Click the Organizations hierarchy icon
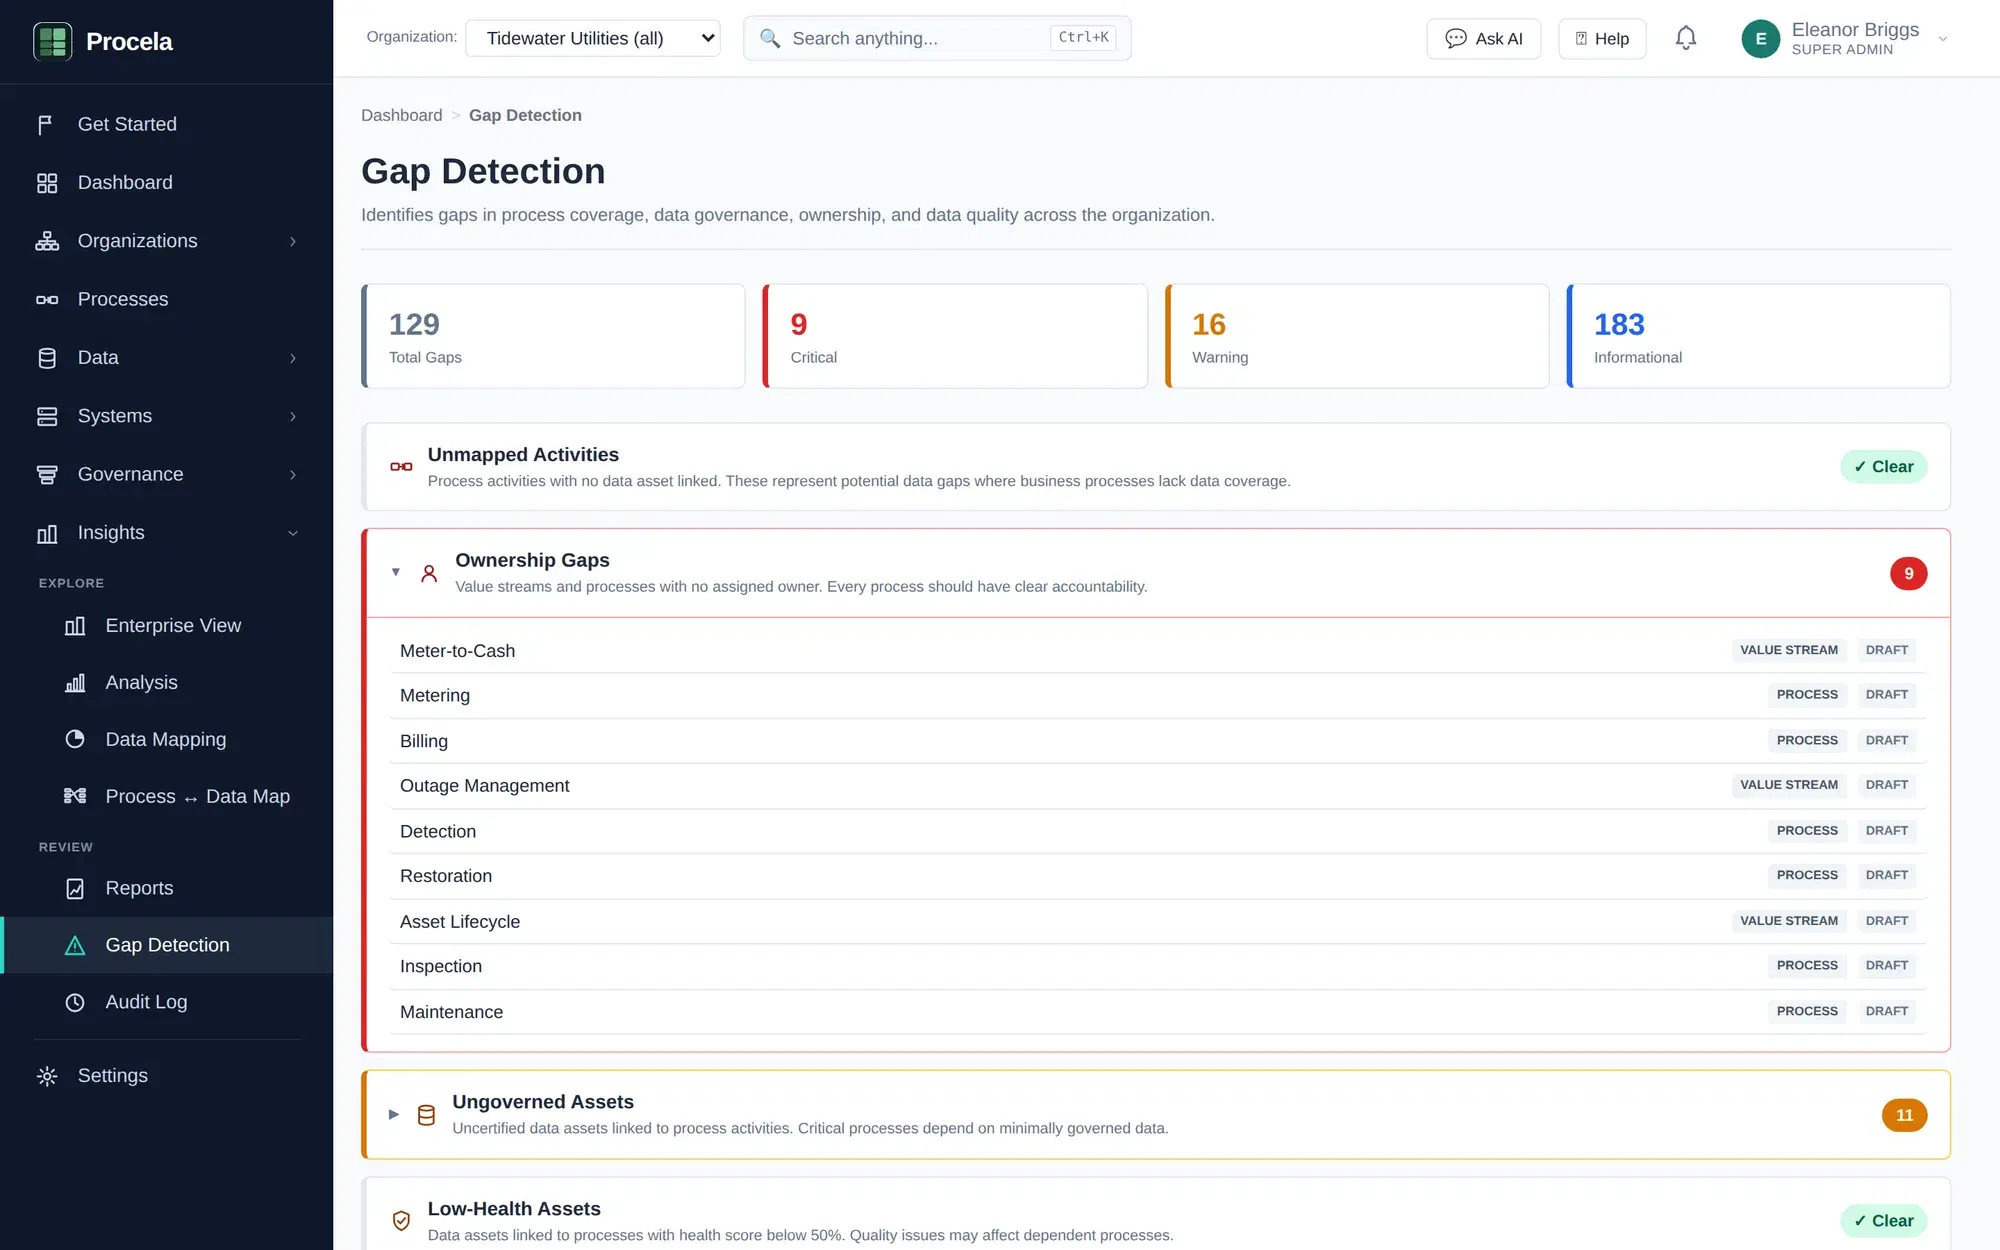 pos(47,241)
